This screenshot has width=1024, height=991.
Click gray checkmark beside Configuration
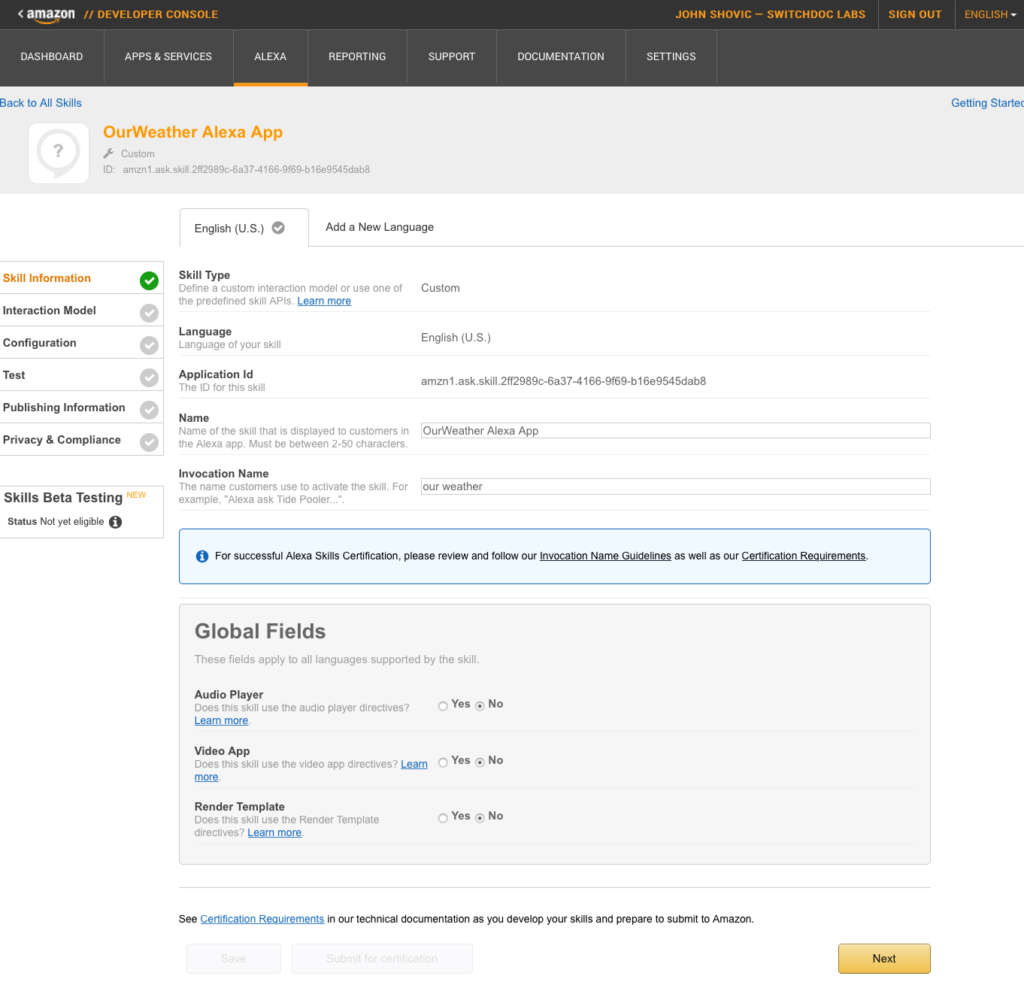pos(149,345)
